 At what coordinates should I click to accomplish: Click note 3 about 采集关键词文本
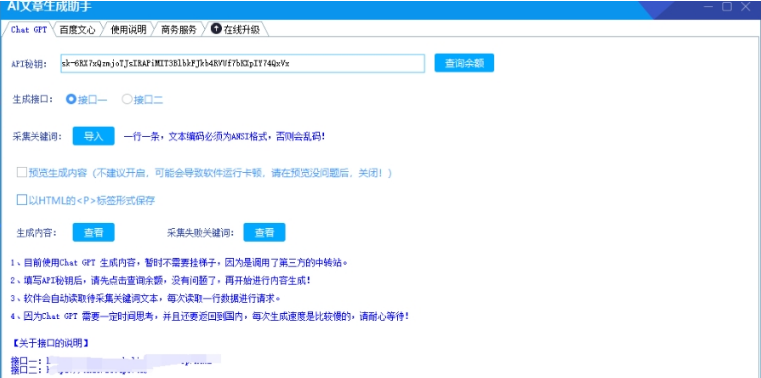[146, 298]
